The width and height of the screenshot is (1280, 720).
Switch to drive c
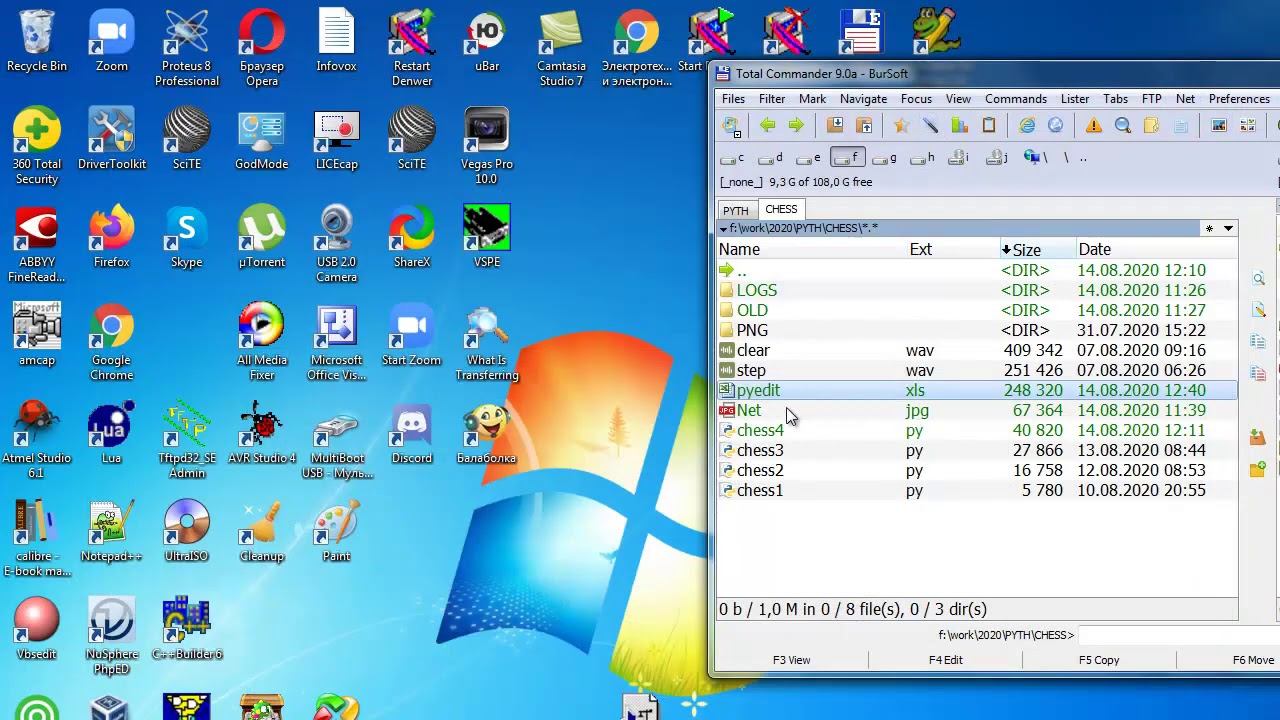pyautogui.click(x=733, y=158)
